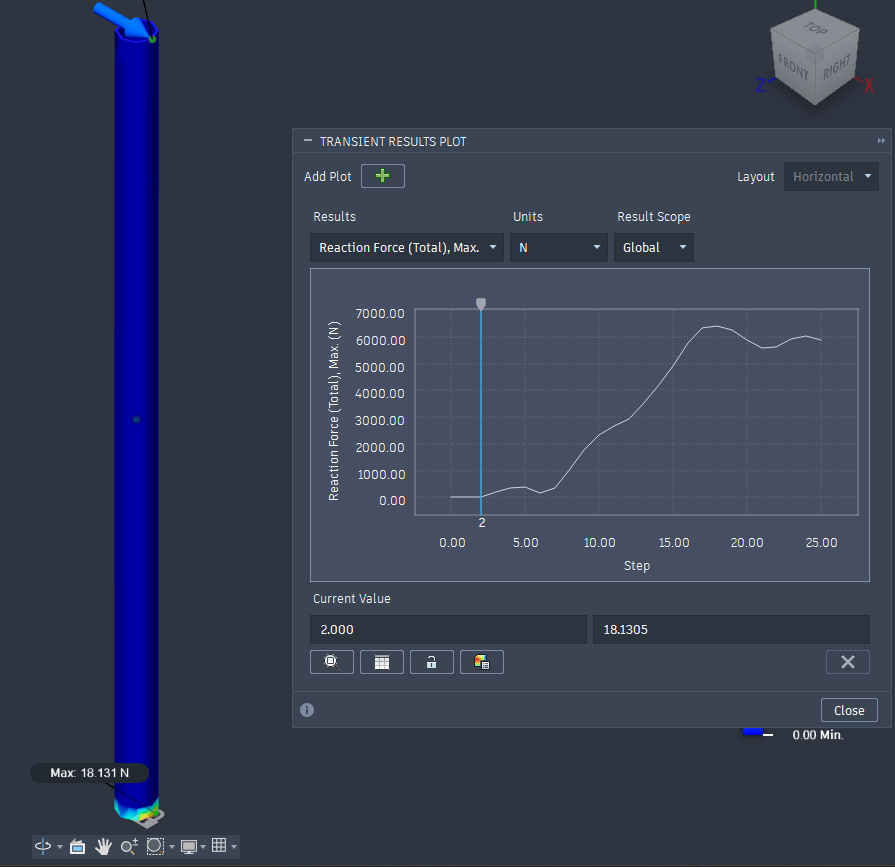Click the 25.00 x-axis tick label
895x867 pixels.
(821, 543)
